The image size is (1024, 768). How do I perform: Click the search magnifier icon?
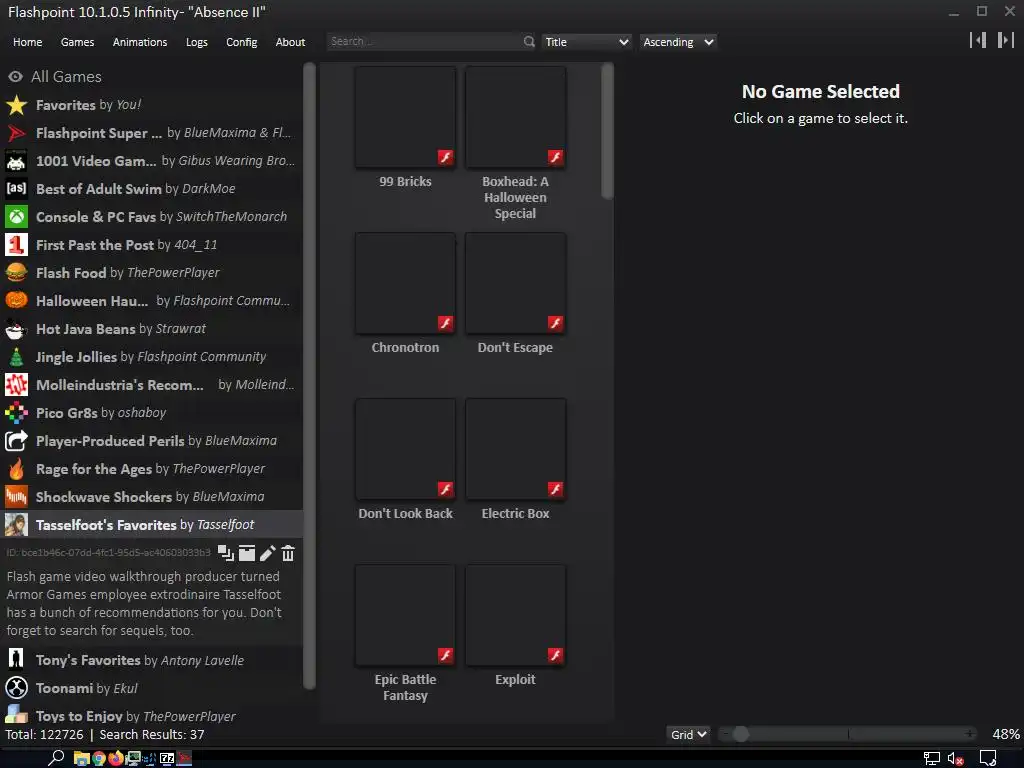tap(529, 42)
